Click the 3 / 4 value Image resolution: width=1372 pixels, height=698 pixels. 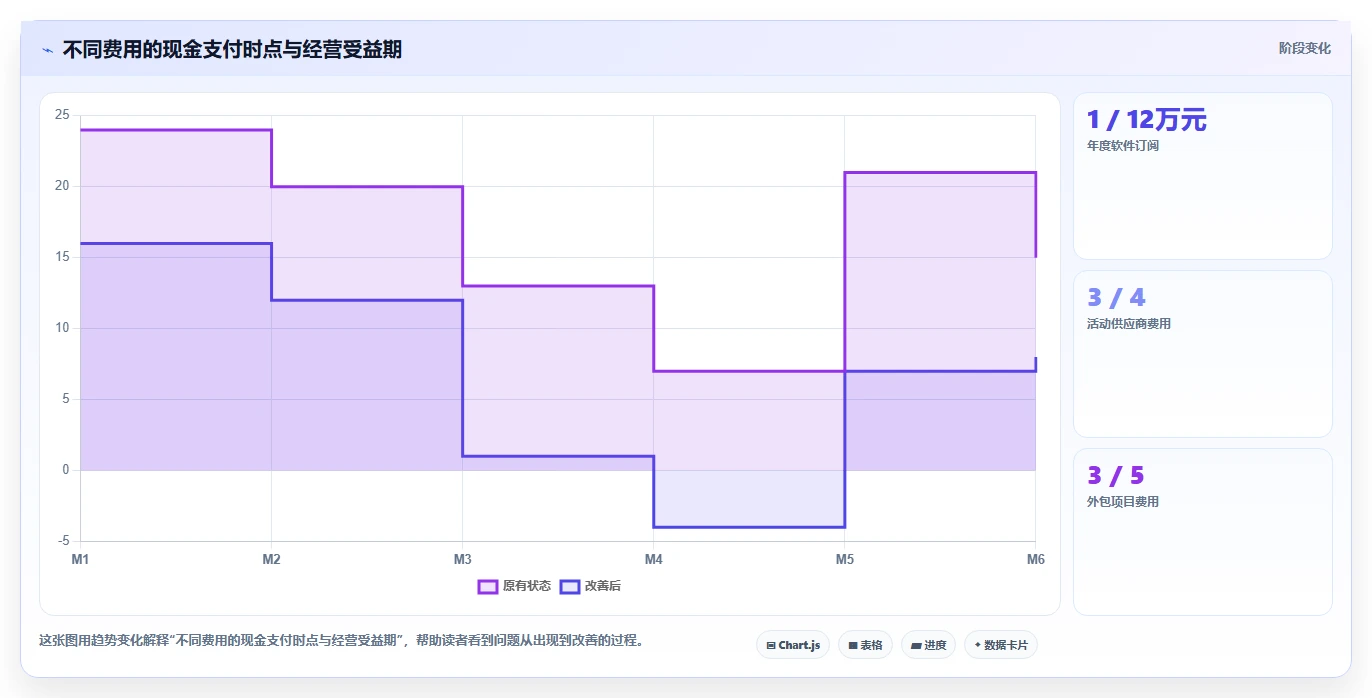1116,298
